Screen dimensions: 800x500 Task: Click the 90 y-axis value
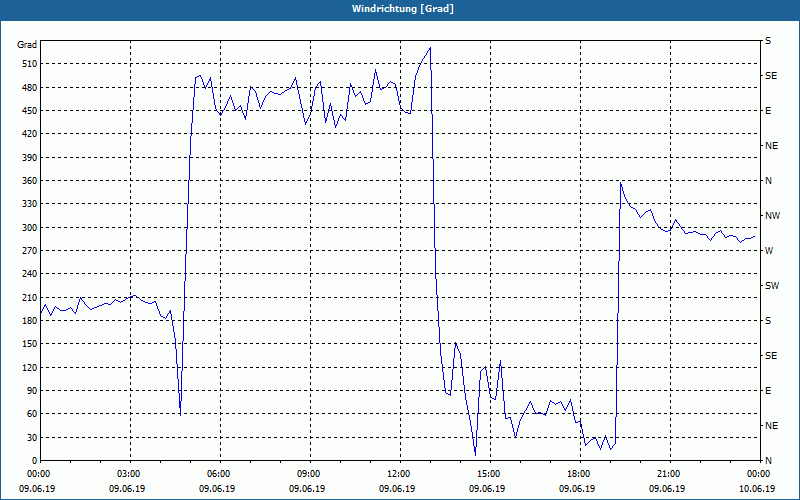pyautogui.click(x=32, y=391)
